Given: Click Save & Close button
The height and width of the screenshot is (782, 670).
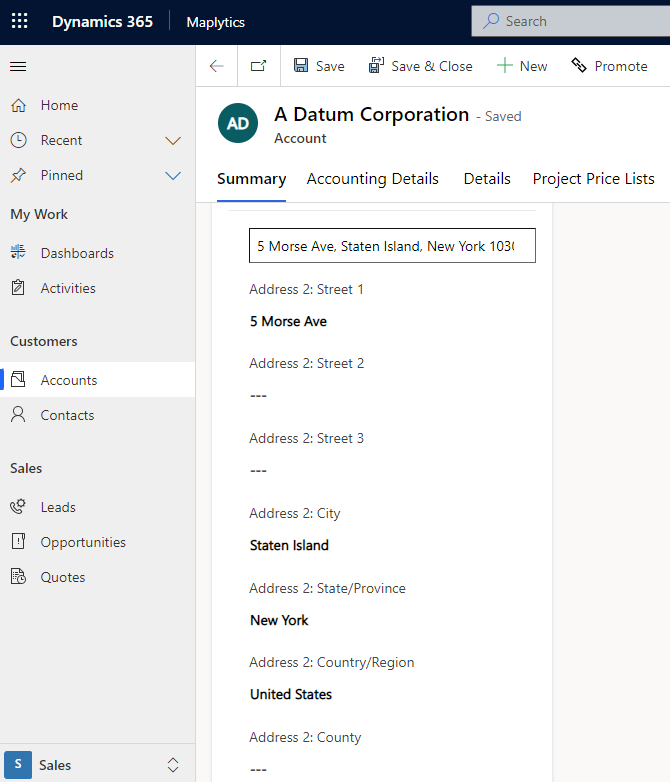Looking at the screenshot, I should [421, 66].
